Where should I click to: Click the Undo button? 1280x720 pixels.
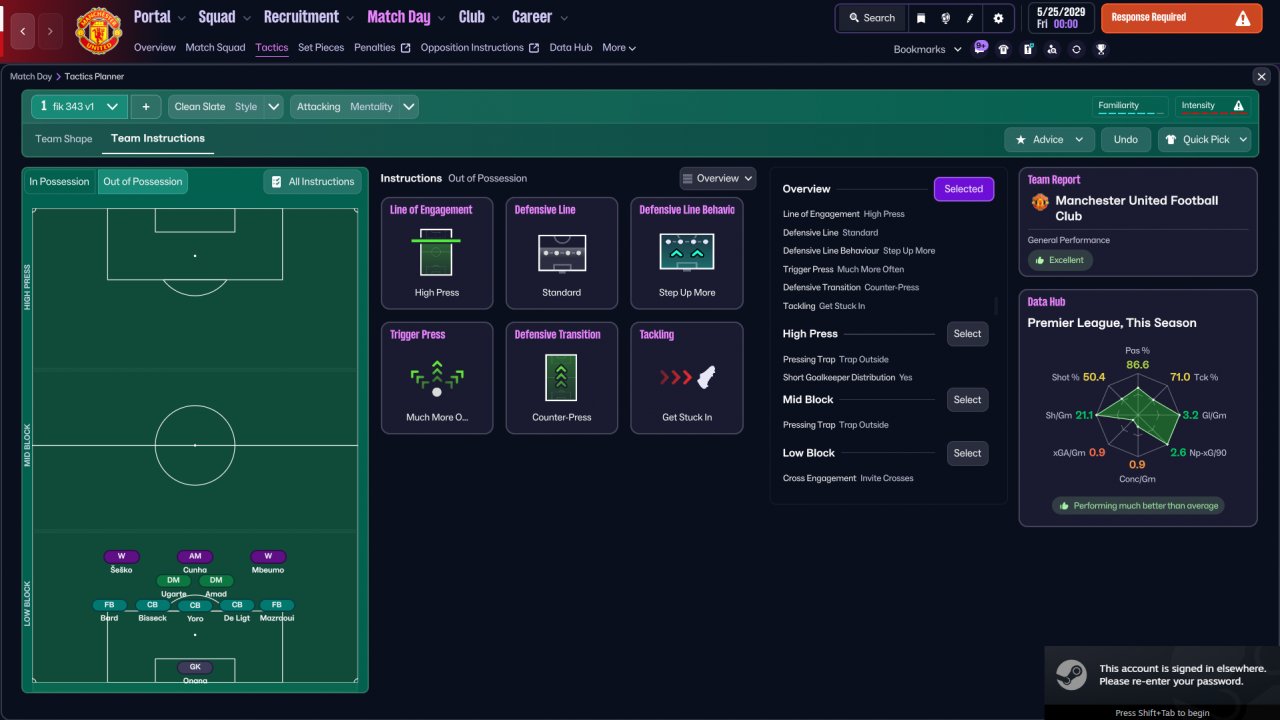[x=1126, y=140]
